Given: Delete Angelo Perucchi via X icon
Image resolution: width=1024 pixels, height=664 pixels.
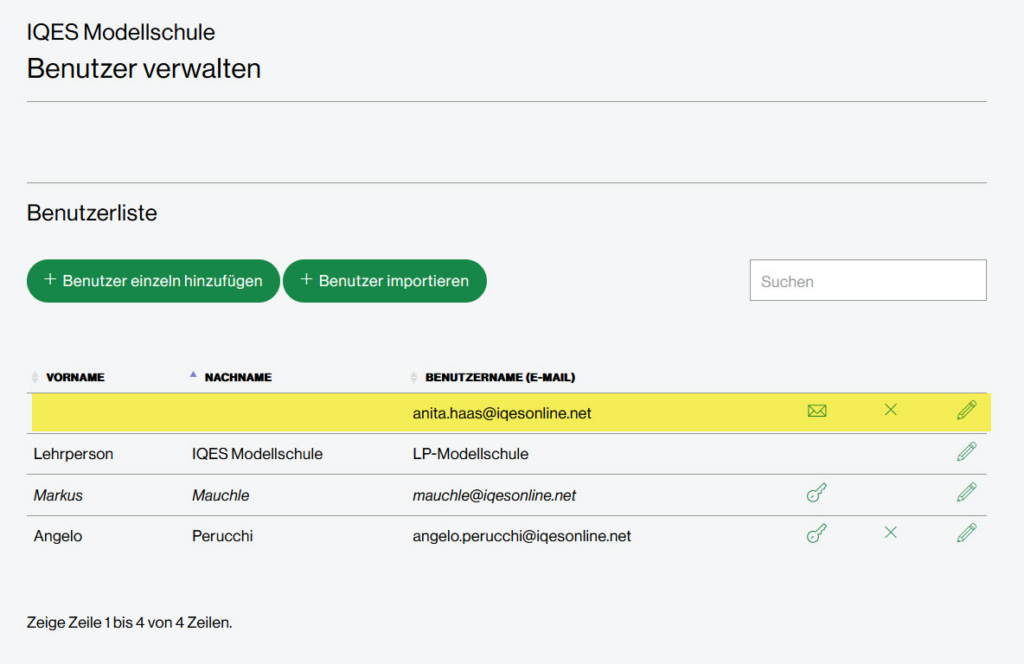Looking at the screenshot, I should [891, 533].
